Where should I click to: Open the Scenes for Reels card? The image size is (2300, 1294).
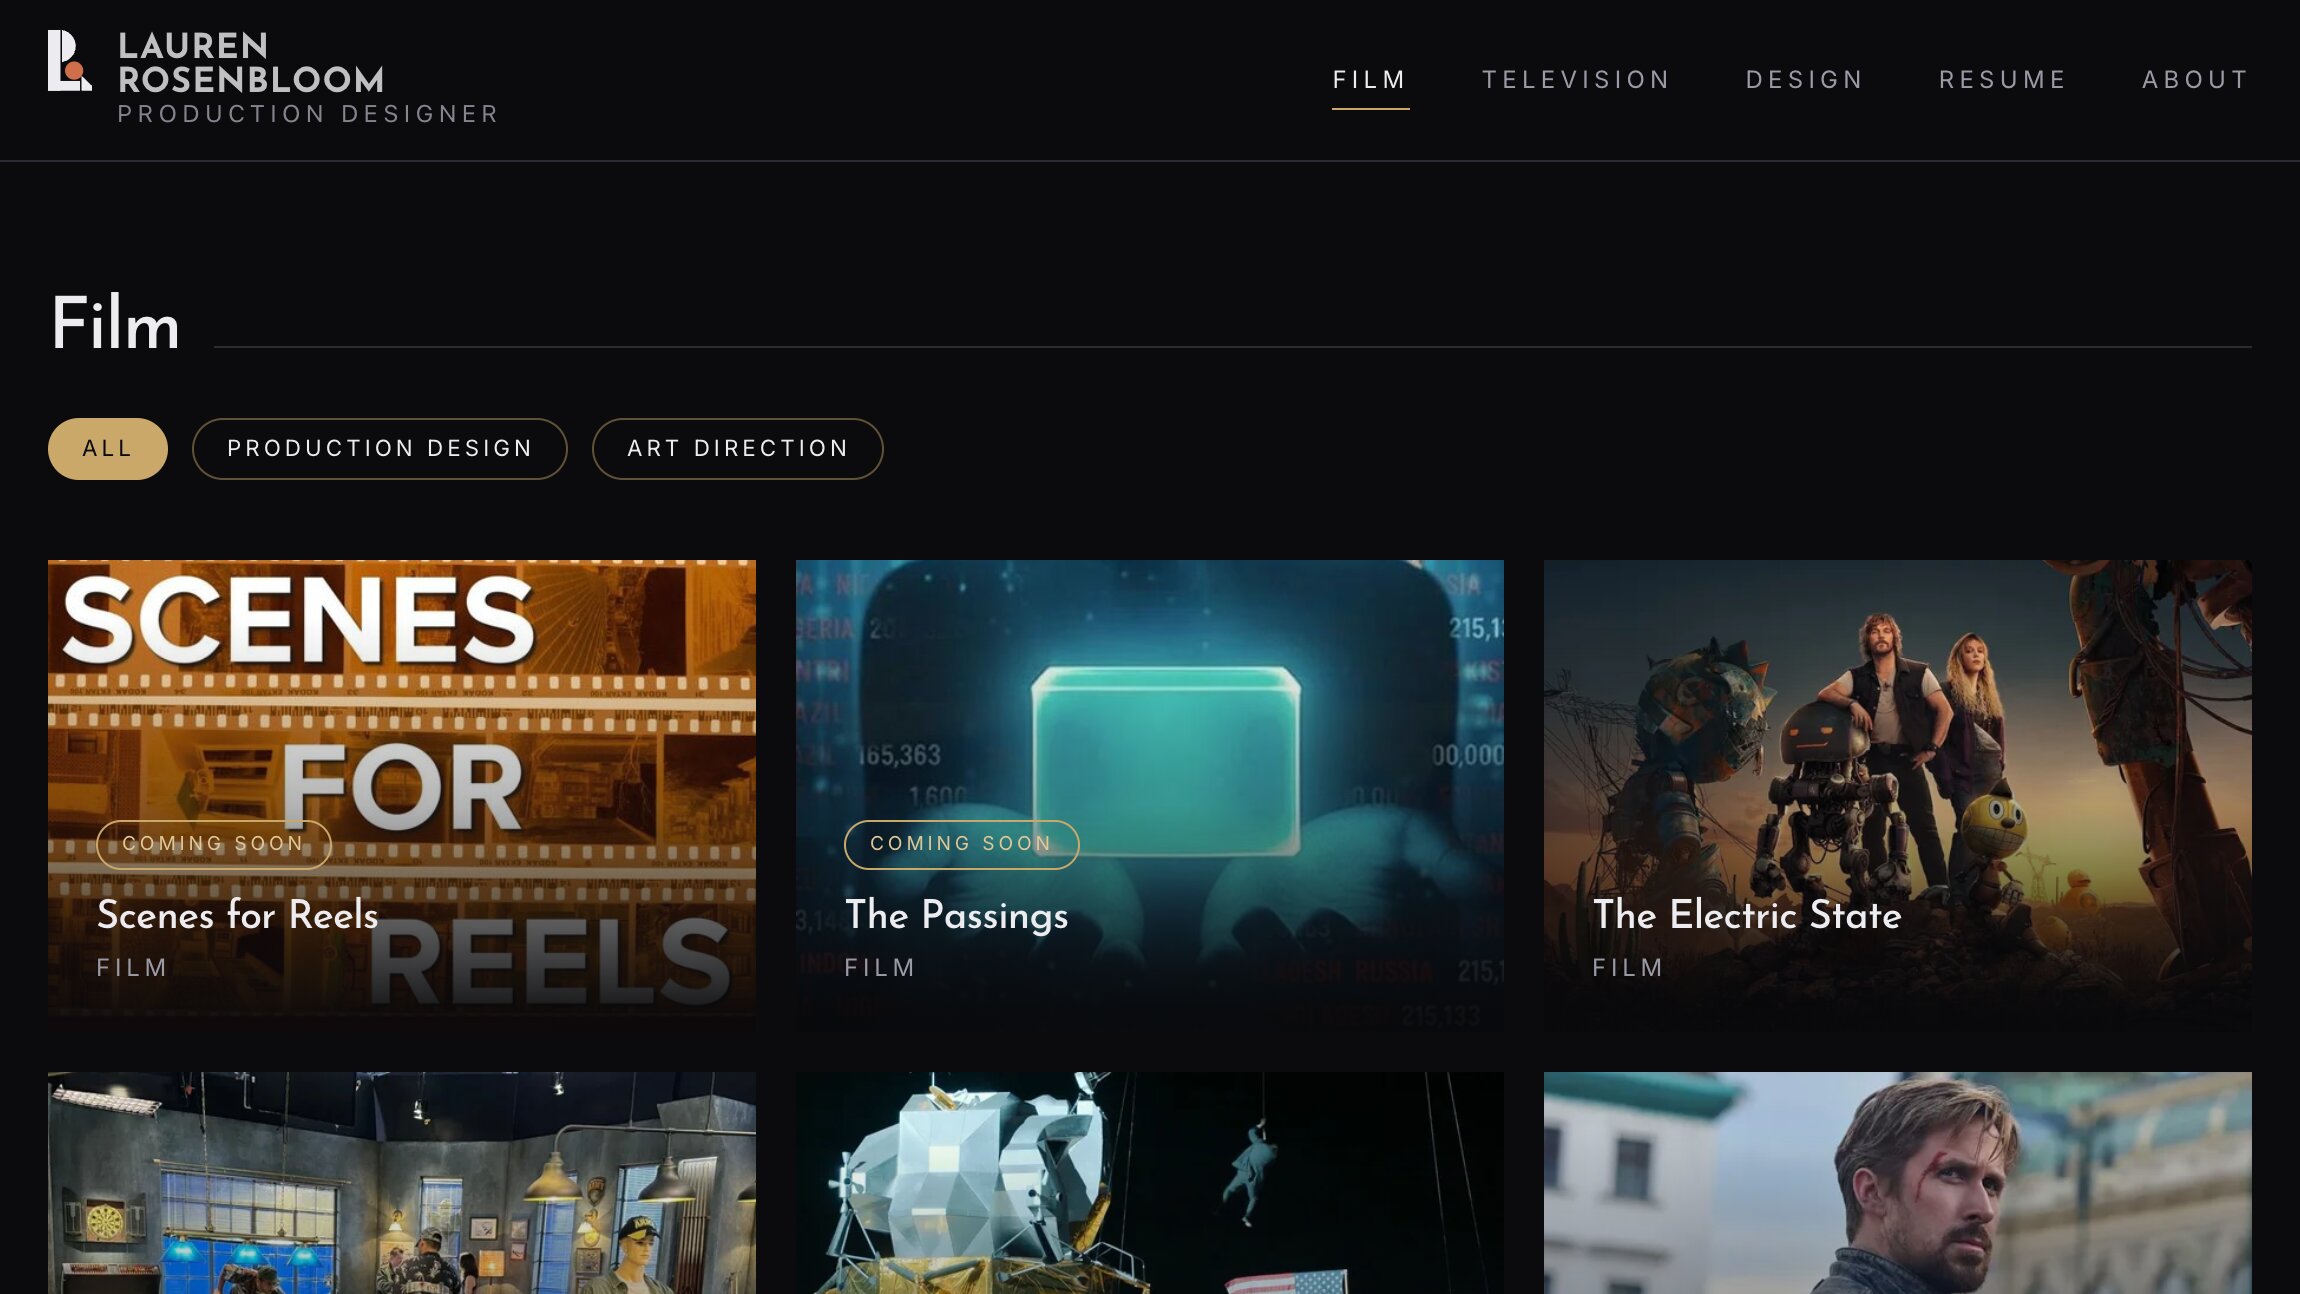pos(402,795)
